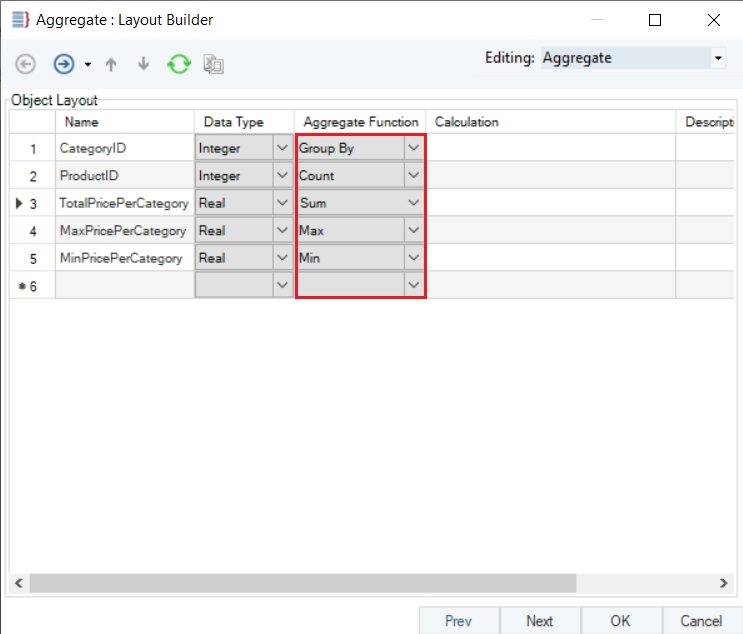Click the Cancel button
The image size is (743, 634).
pos(701,620)
